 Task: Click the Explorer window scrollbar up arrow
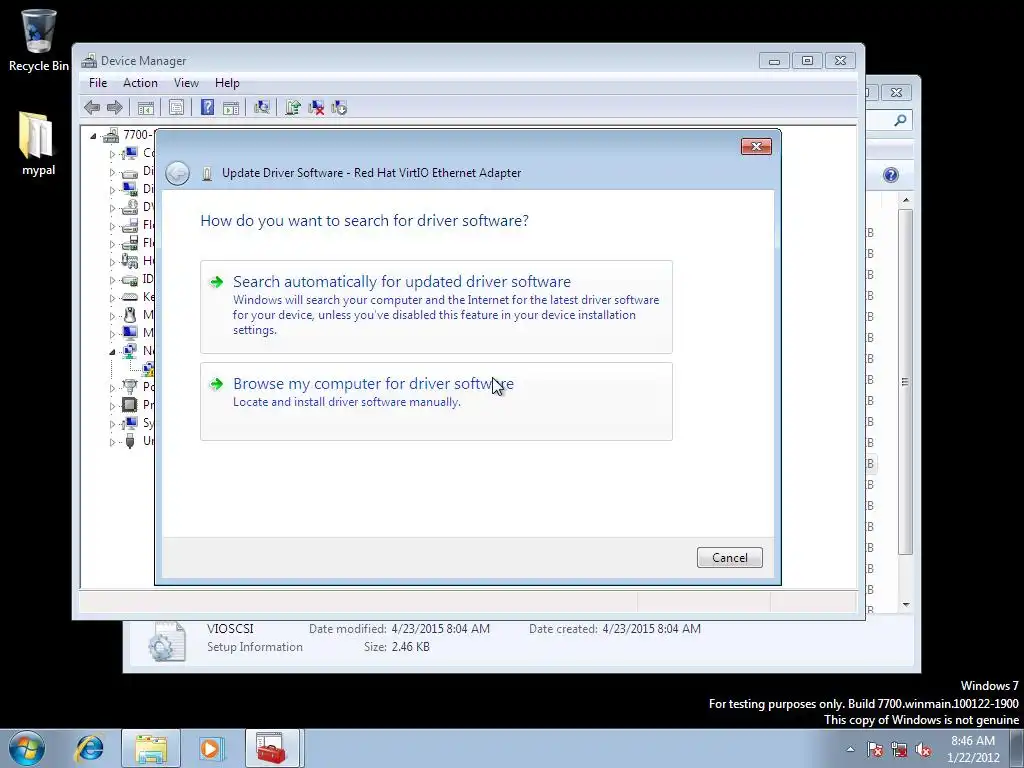(x=906, y=200)
